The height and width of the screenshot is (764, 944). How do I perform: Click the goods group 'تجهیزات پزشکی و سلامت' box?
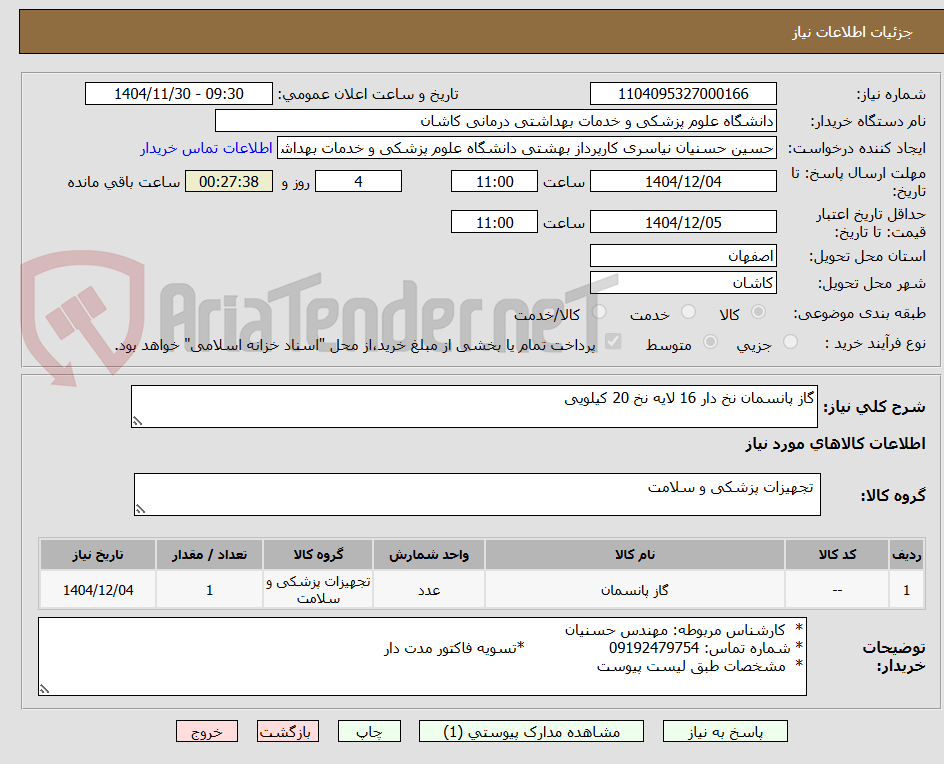477,494
